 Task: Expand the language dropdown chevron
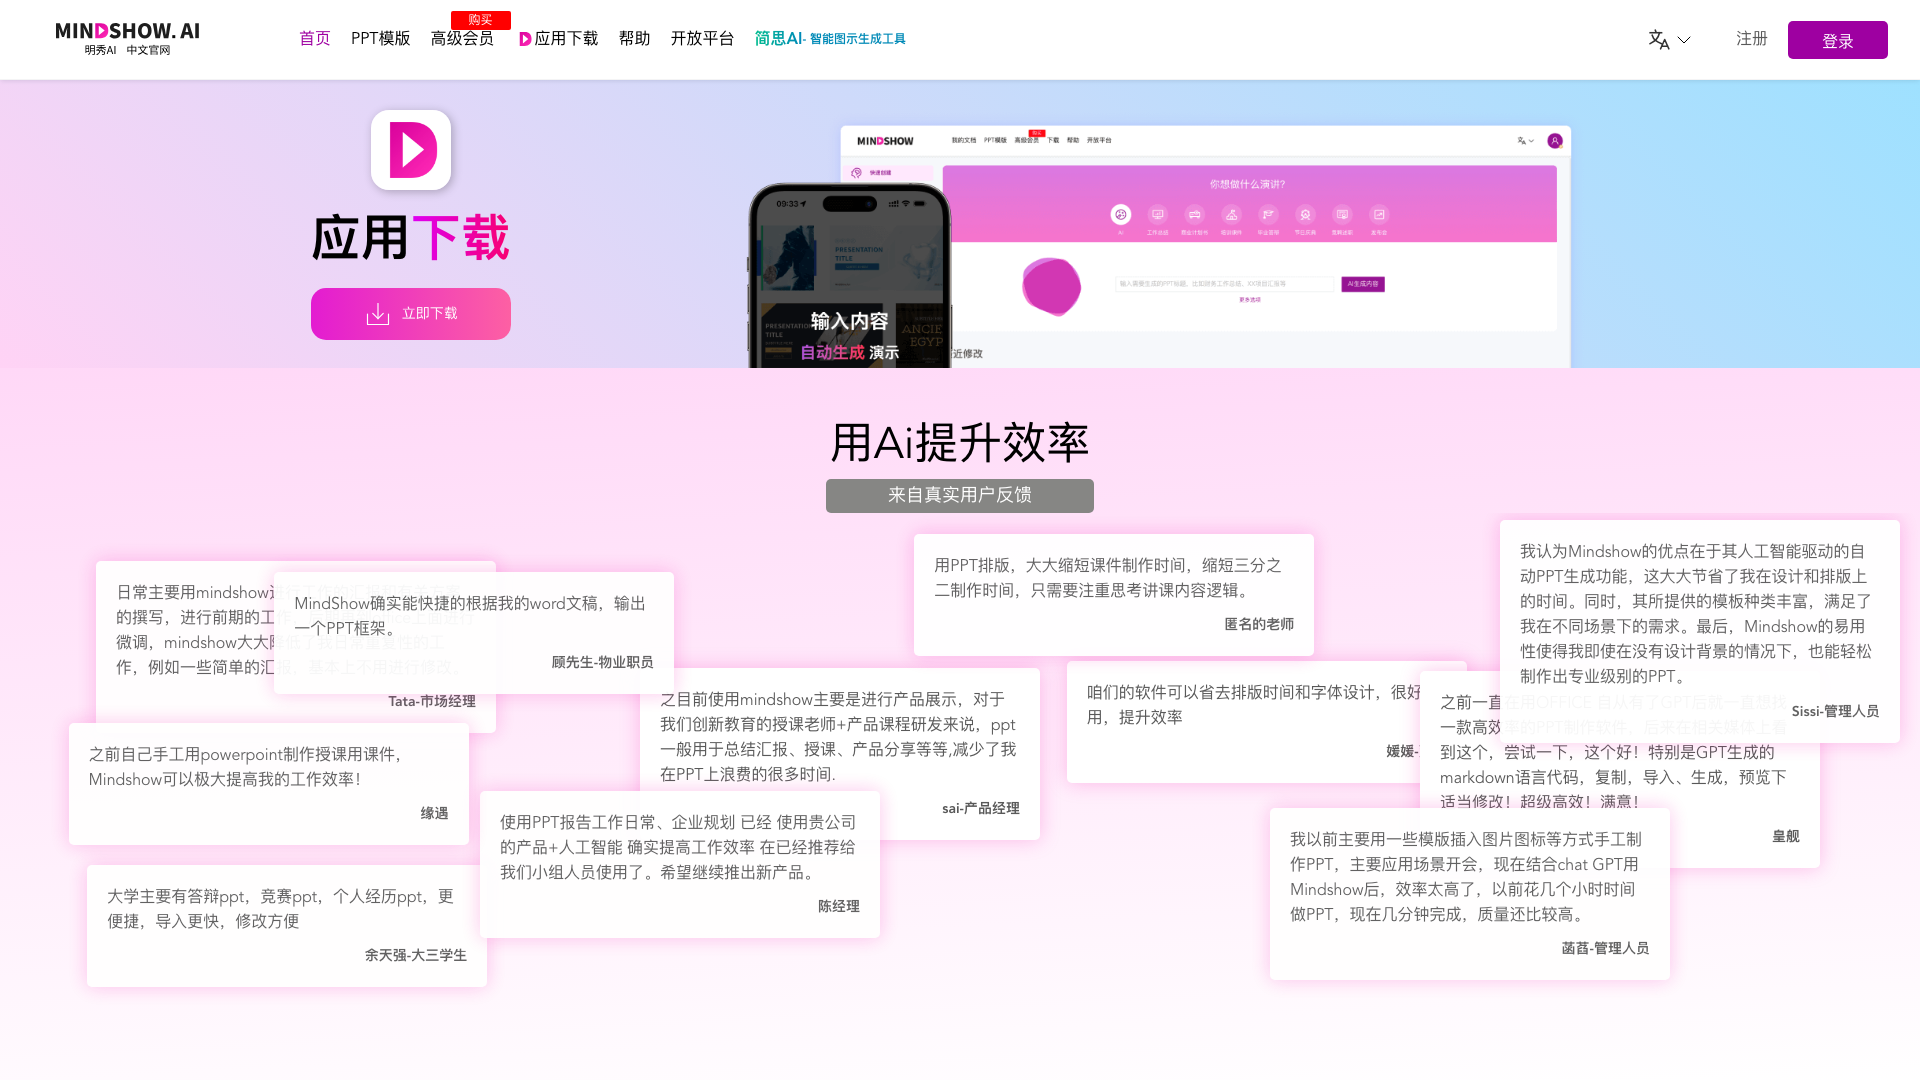(1684, 40)
